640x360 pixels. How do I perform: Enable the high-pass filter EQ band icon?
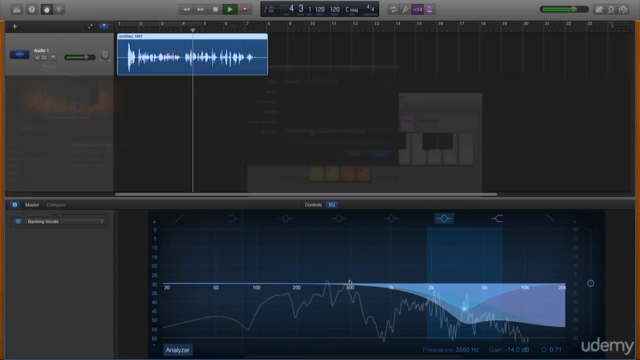coord(180,219)
